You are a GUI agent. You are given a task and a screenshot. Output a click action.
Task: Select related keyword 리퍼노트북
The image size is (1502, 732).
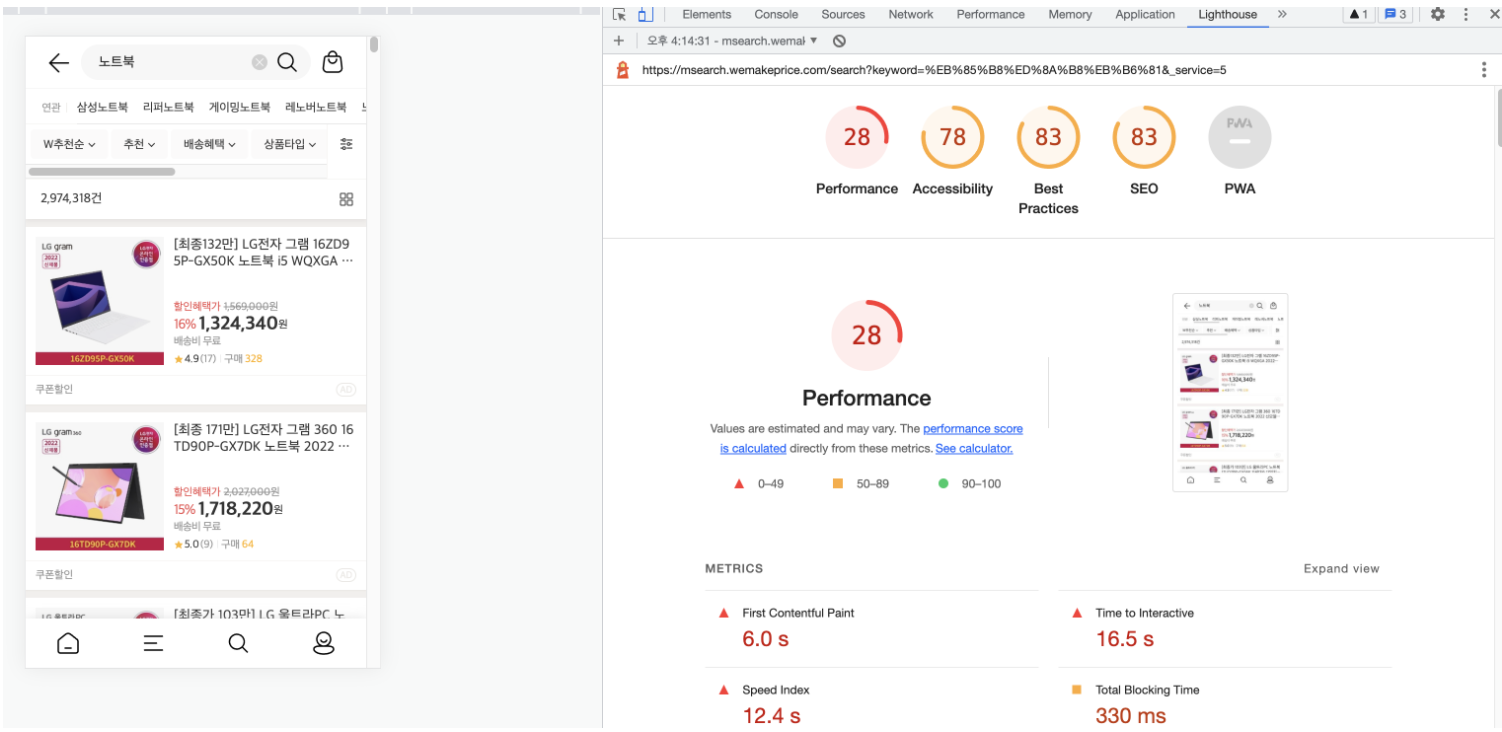click(168, 107)
